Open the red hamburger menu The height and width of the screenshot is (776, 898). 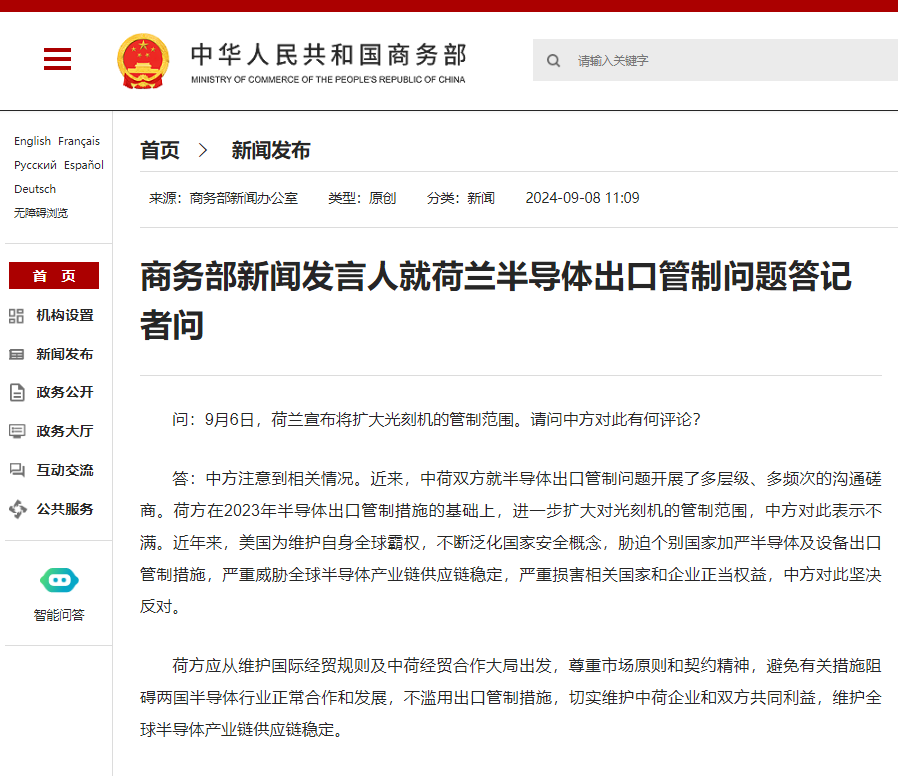[57, 59]
